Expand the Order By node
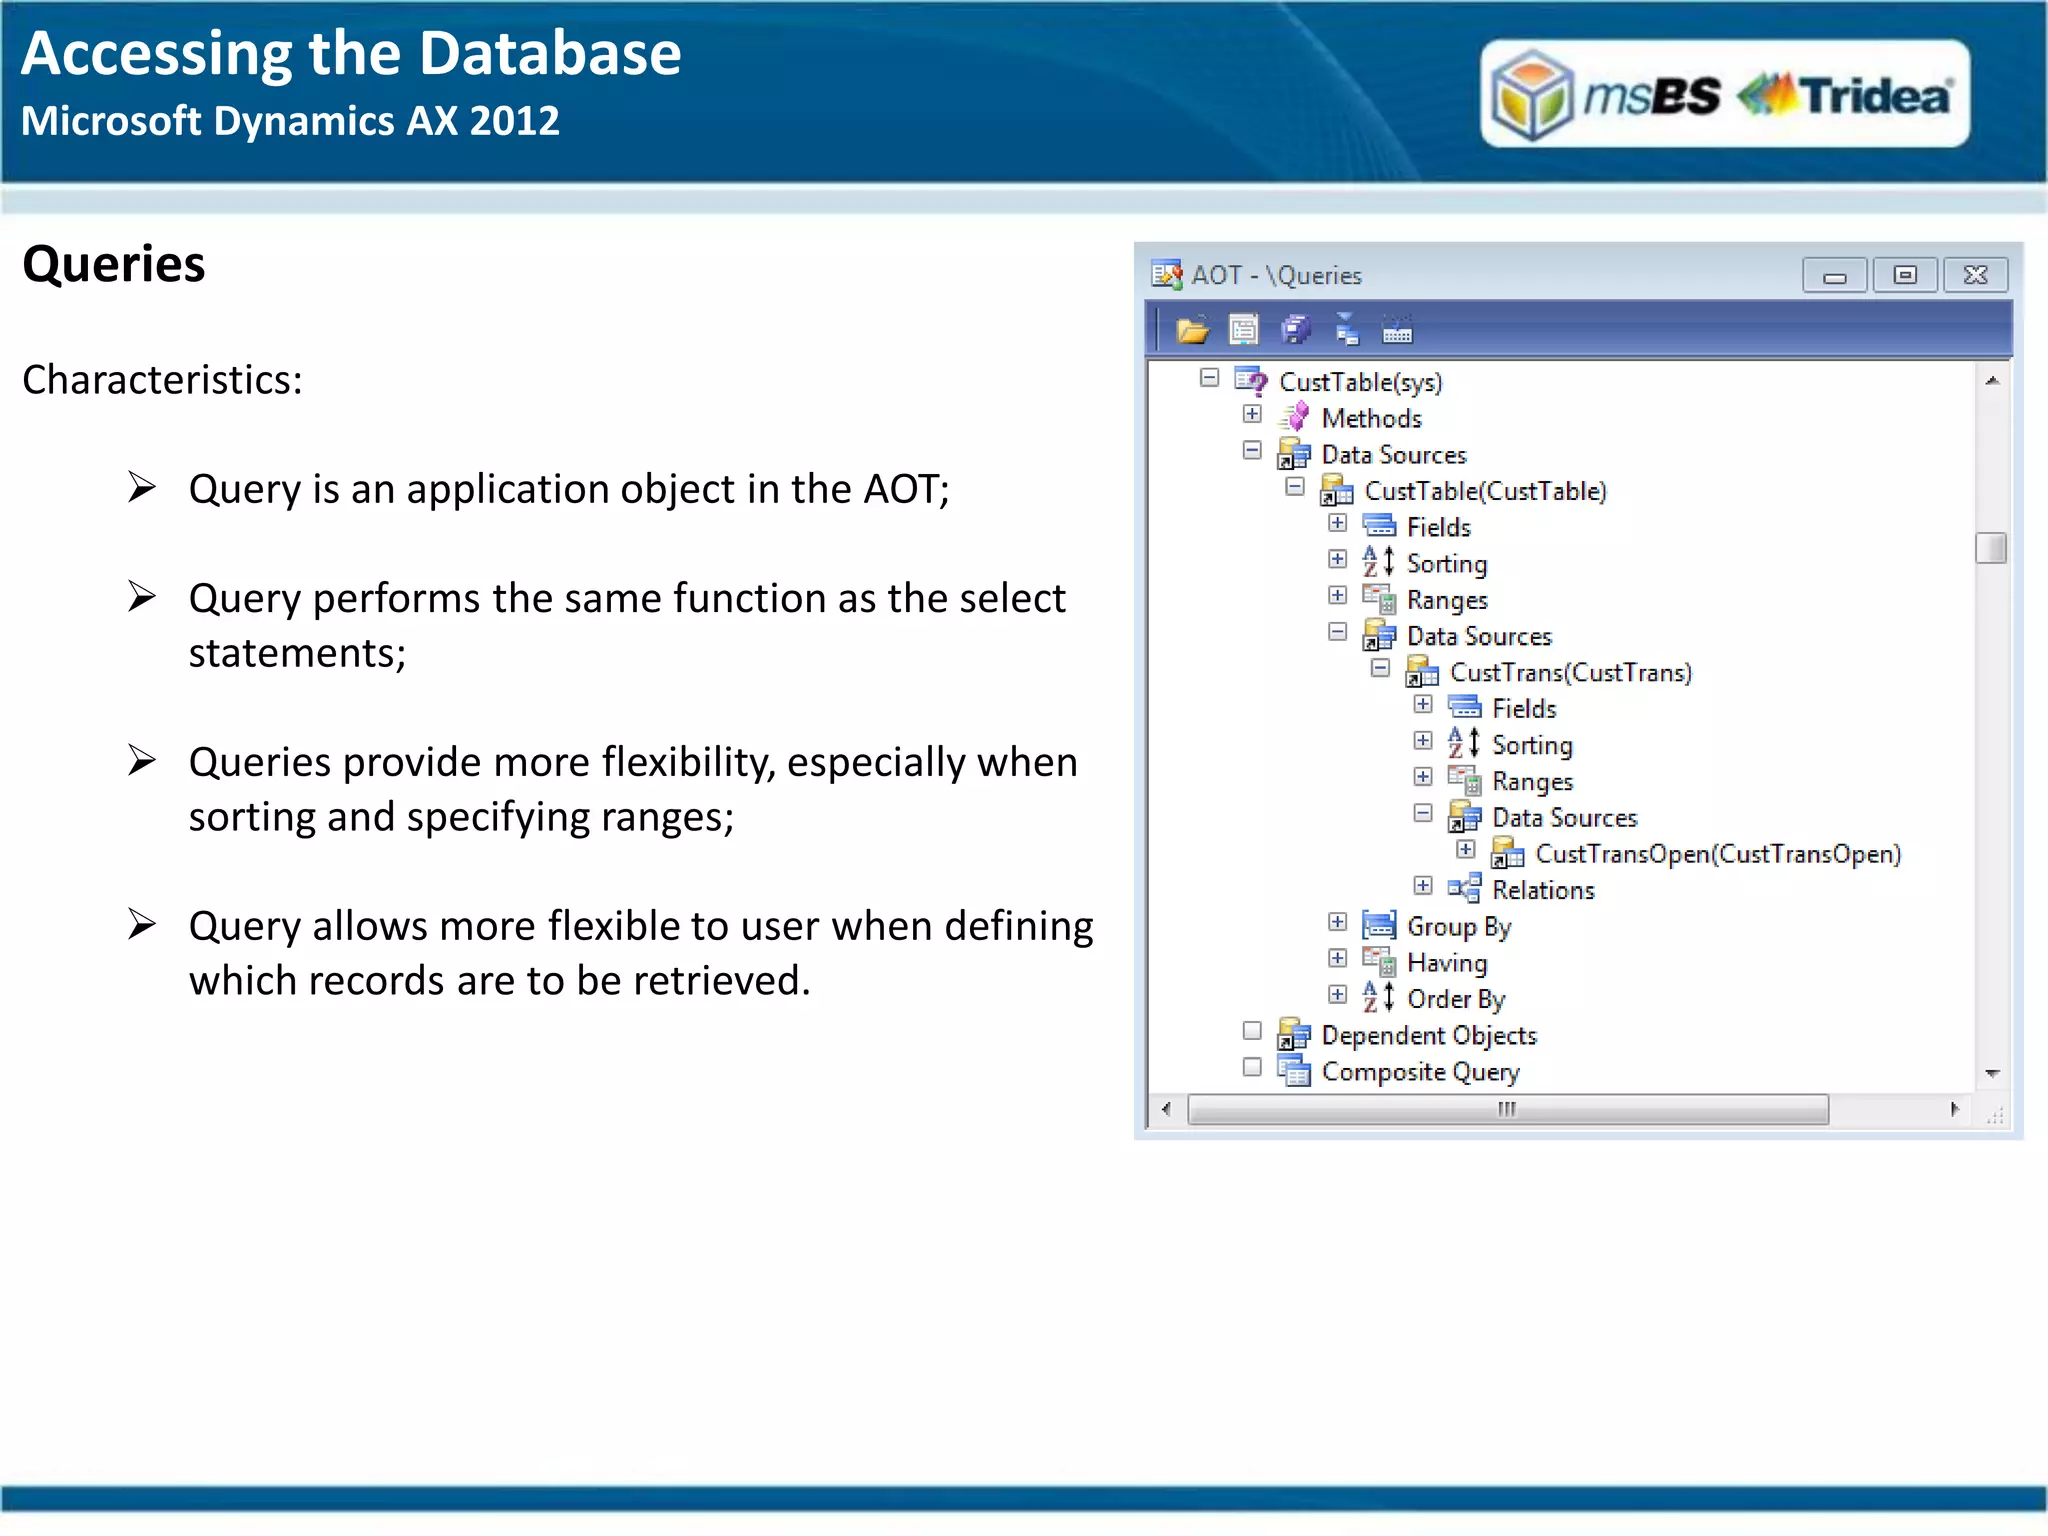 [x=1338, y=994]
